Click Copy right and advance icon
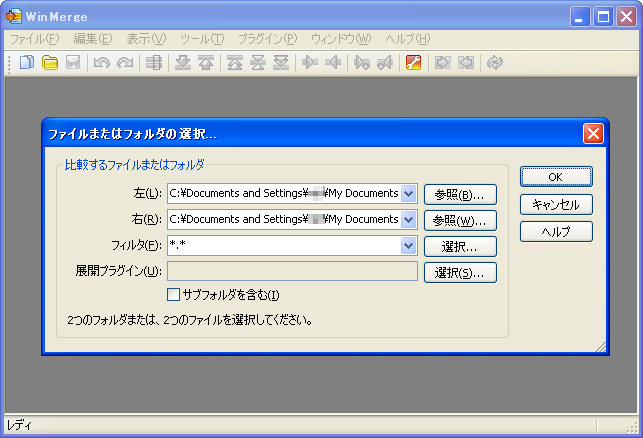The width and height of the screenshot is (643, 438). coord(362,63)
